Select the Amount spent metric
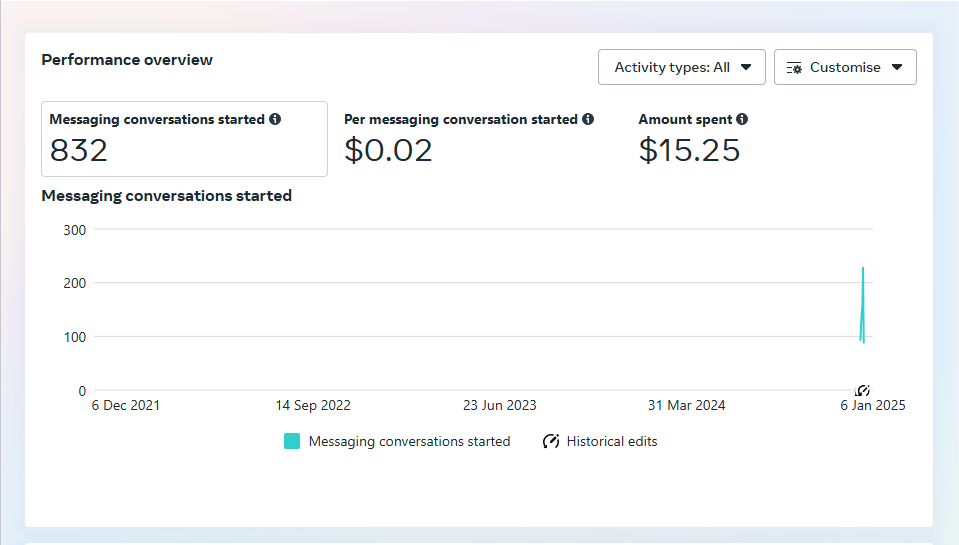 pyautogui.click(x=692, y=139)
